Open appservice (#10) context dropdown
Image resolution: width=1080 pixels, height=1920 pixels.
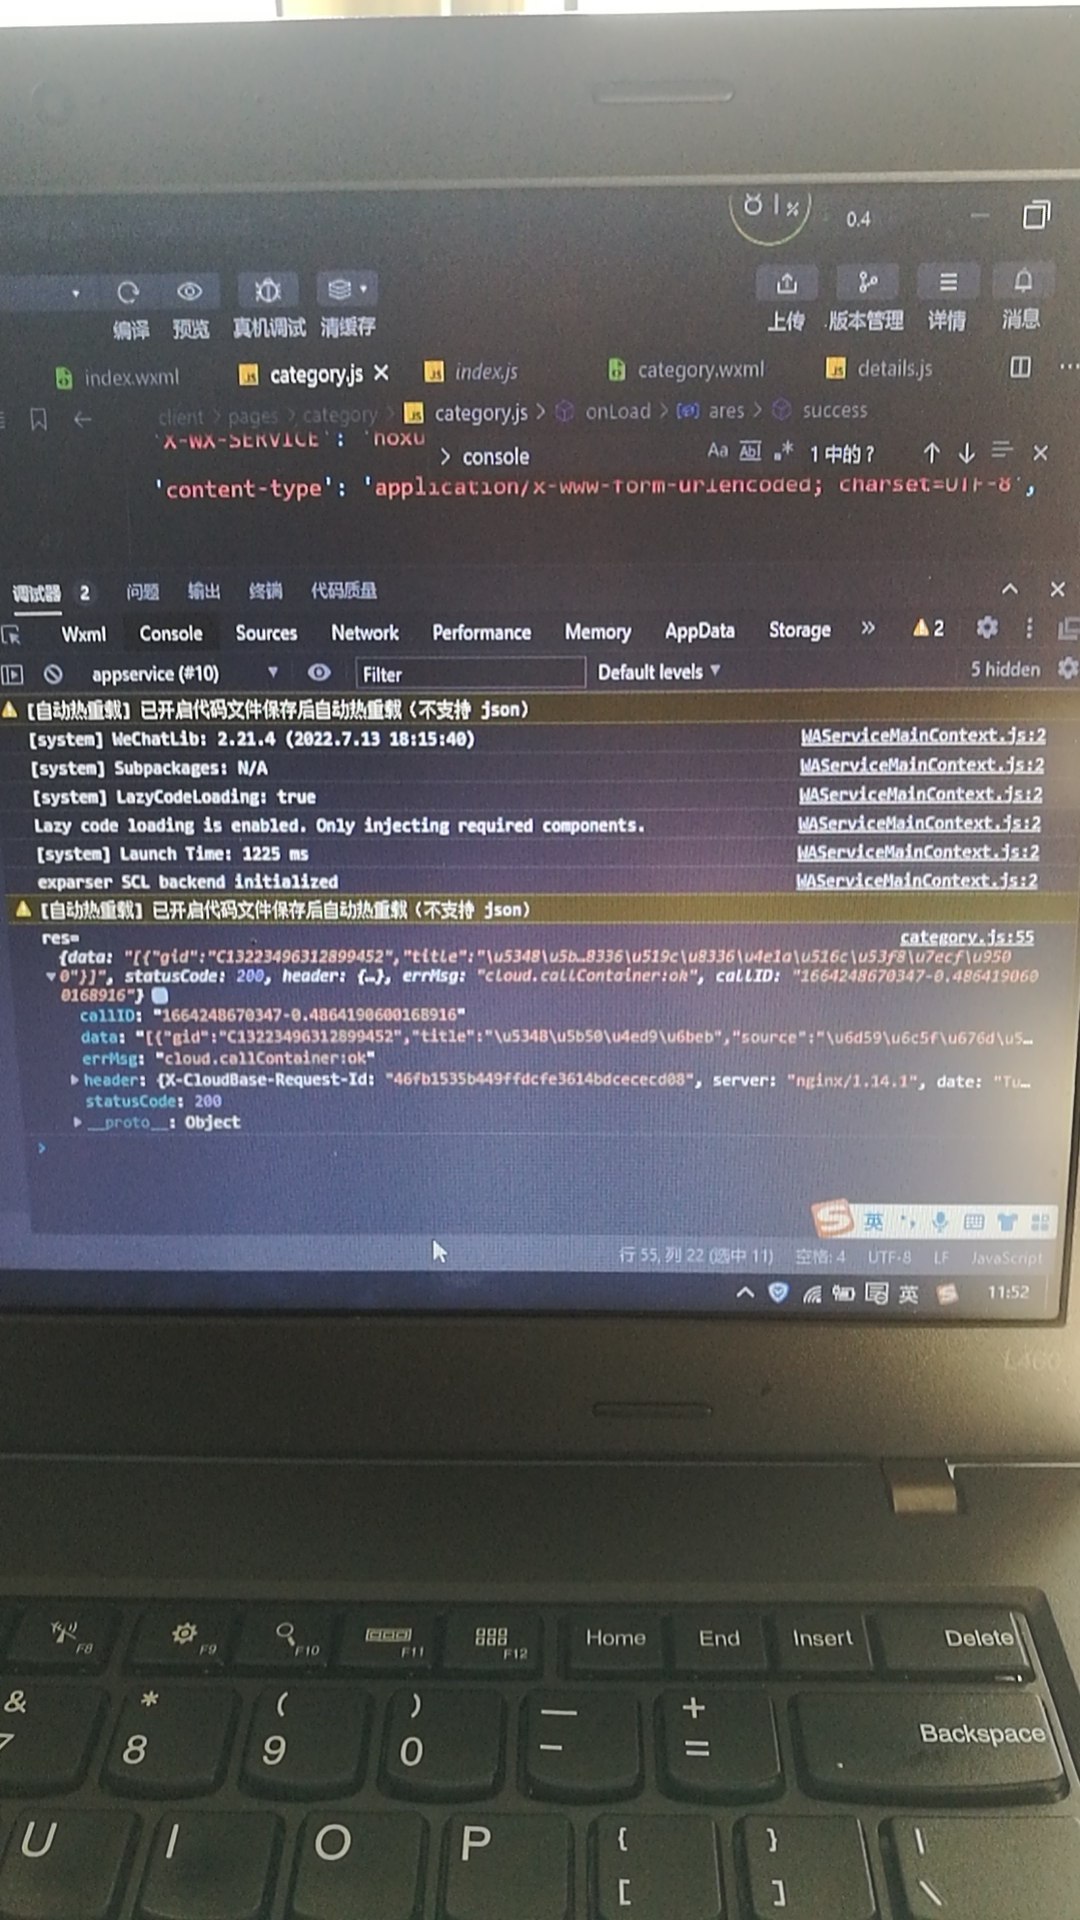coord(184,674)
